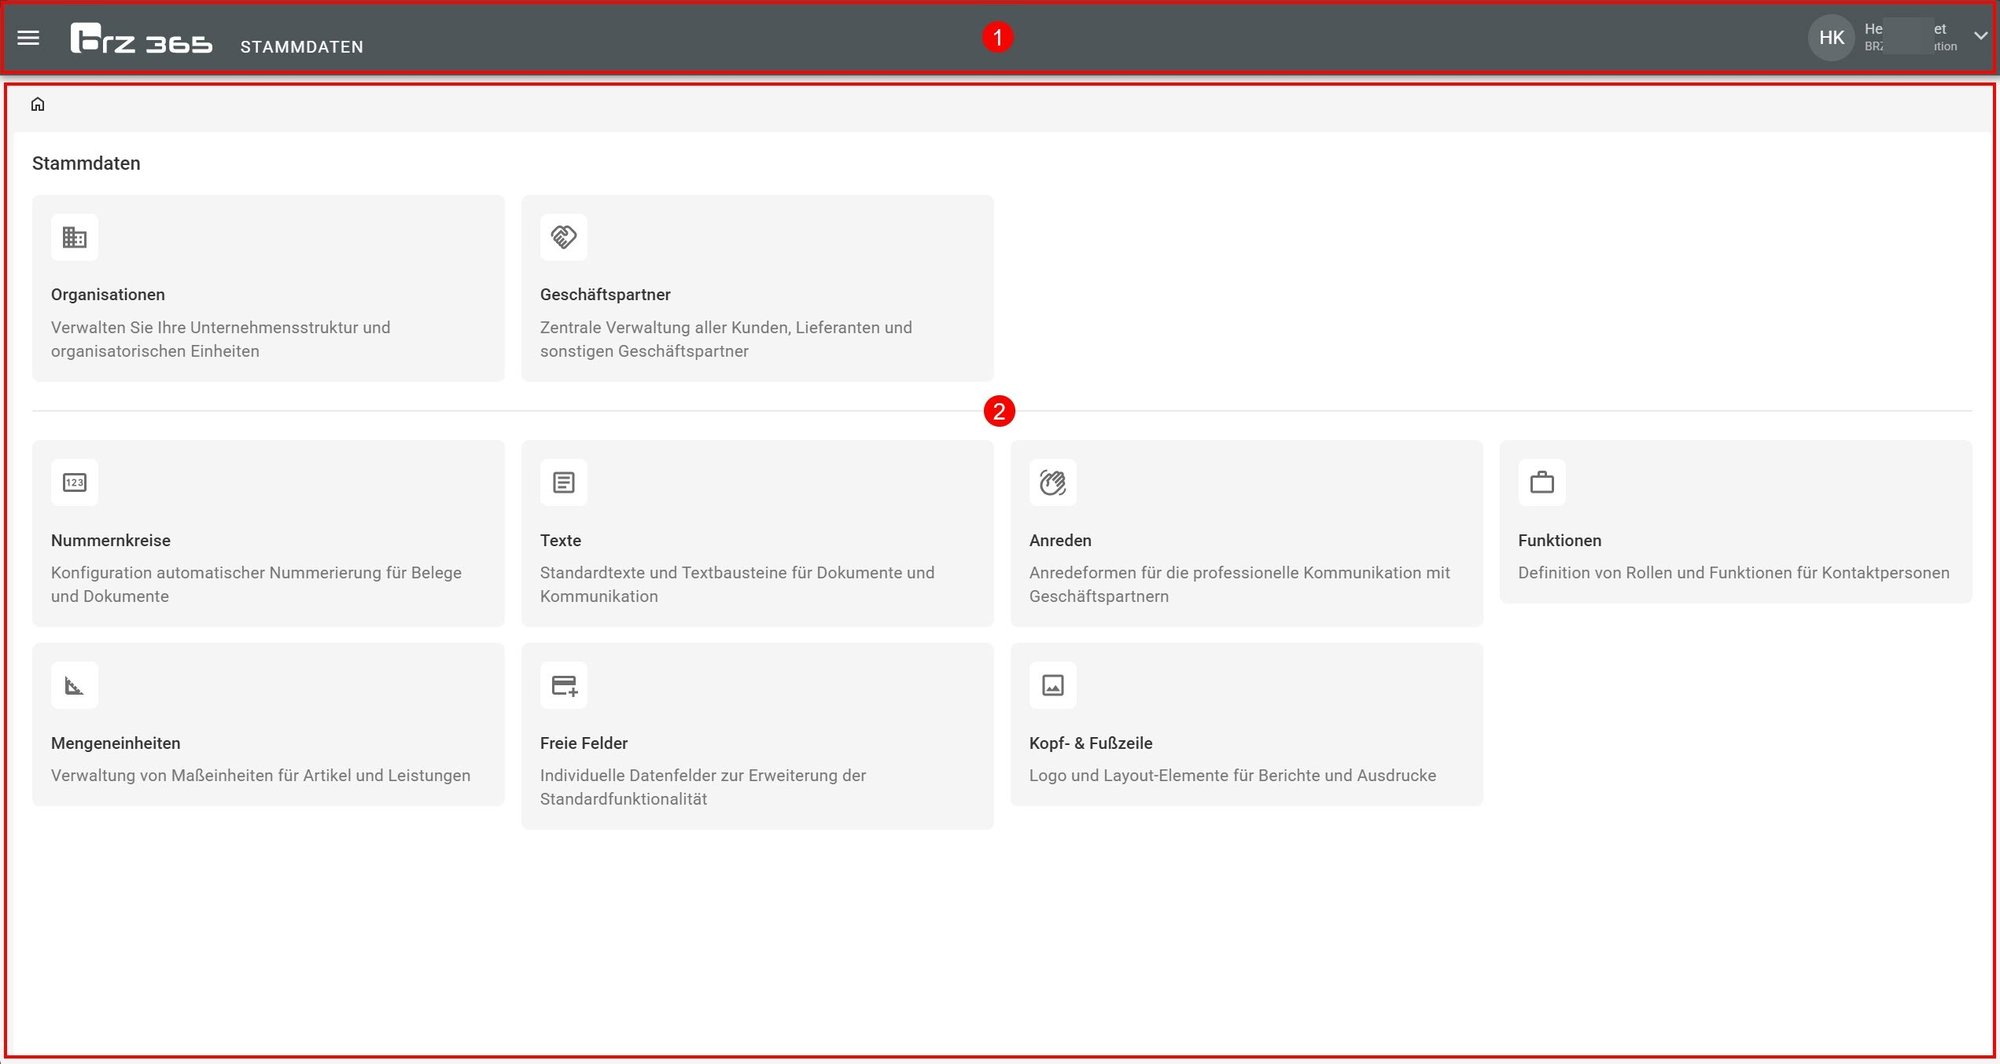Click the Freie Felder card-plus icon
This screenshot has width=2000, height=1064.
[564, 686]
